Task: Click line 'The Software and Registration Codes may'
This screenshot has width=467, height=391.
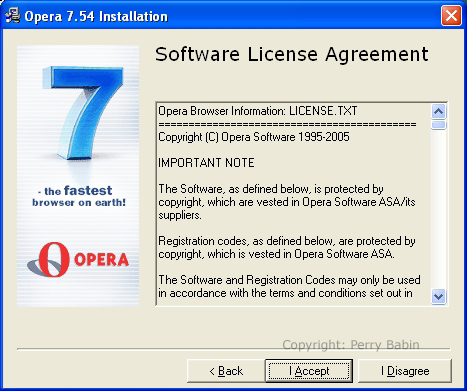Action: click(x=289, y=280)
